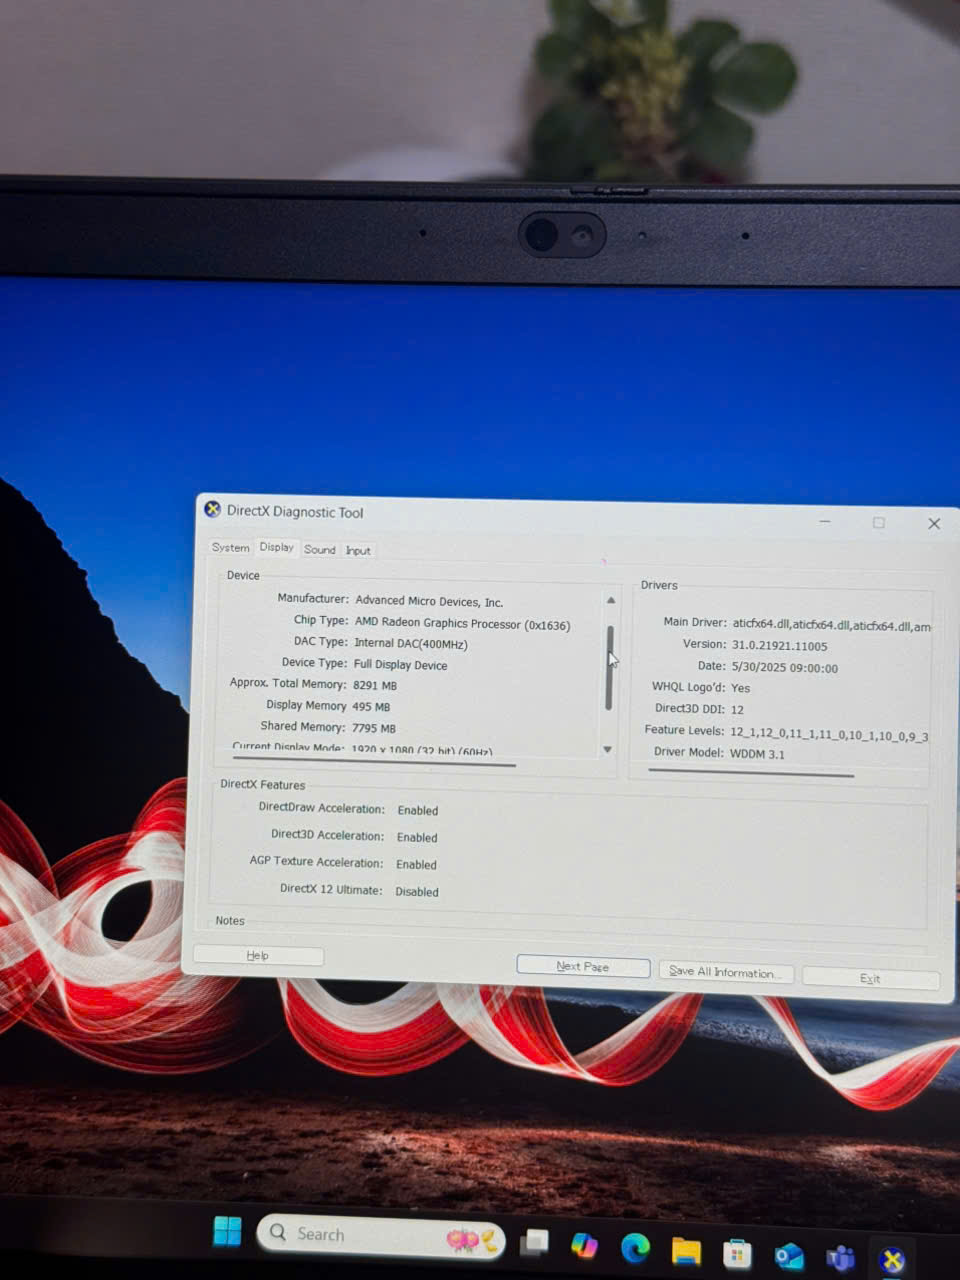Image resolution: width=960 pixels, height=1280 pixels.
Task: Open Microsoft Teams from the taskbar
Action: tap(840, 1258)
